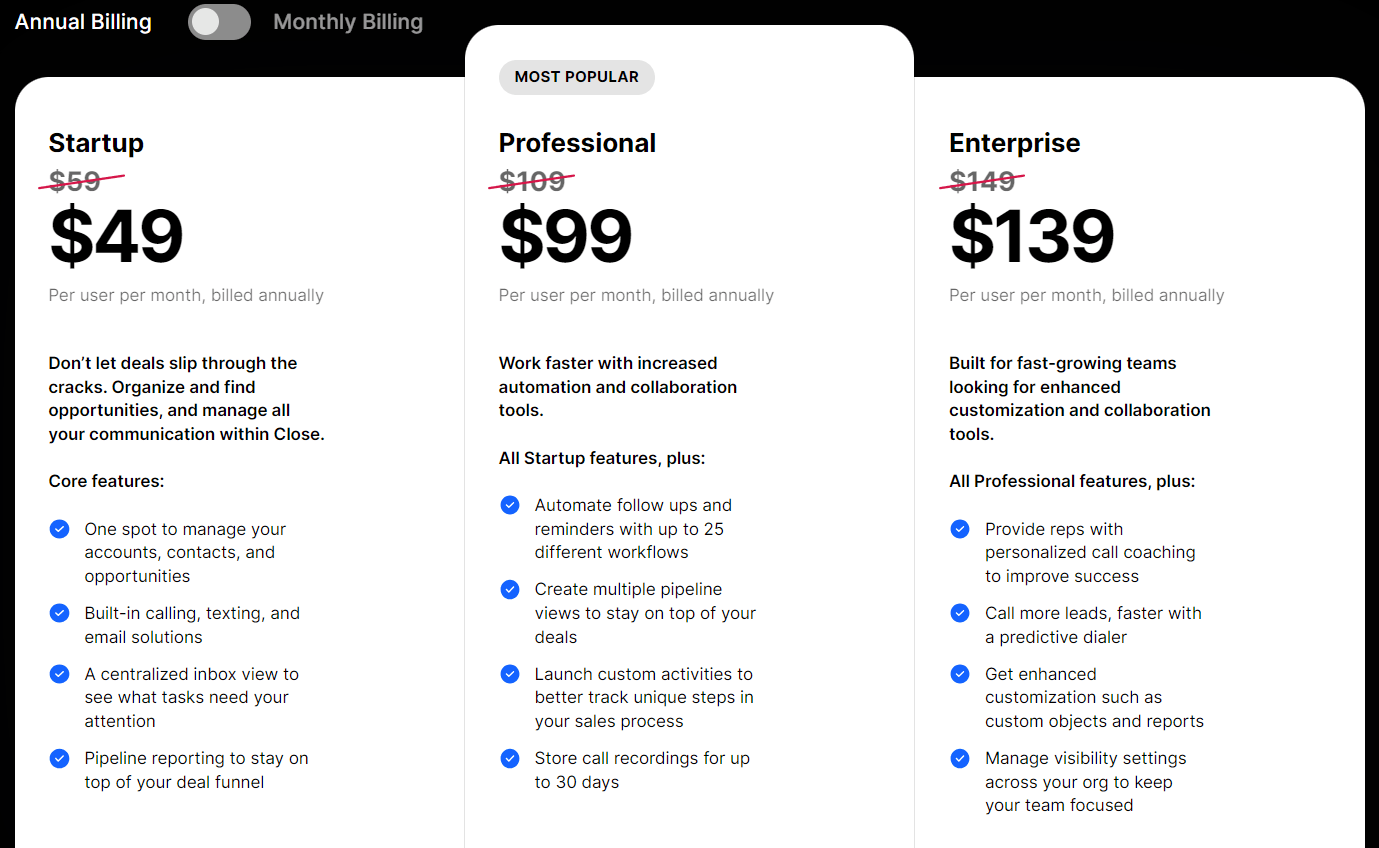Click checkmark icon beside Launch custom activities

(510, 673)
